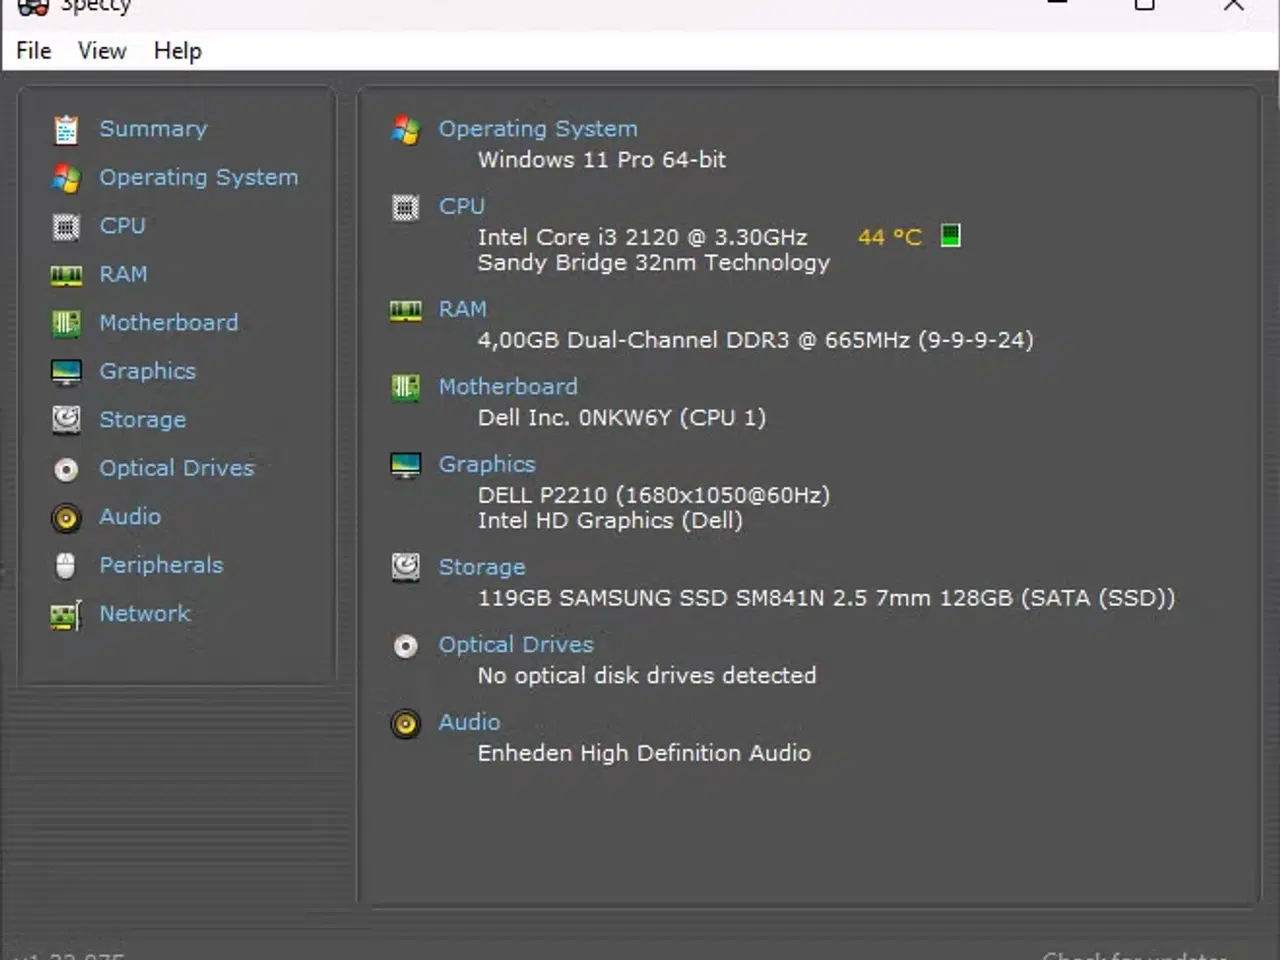Click the Optical Drives disc icon
This screenshot has height=960, width=1280.
tap(66, 468)
